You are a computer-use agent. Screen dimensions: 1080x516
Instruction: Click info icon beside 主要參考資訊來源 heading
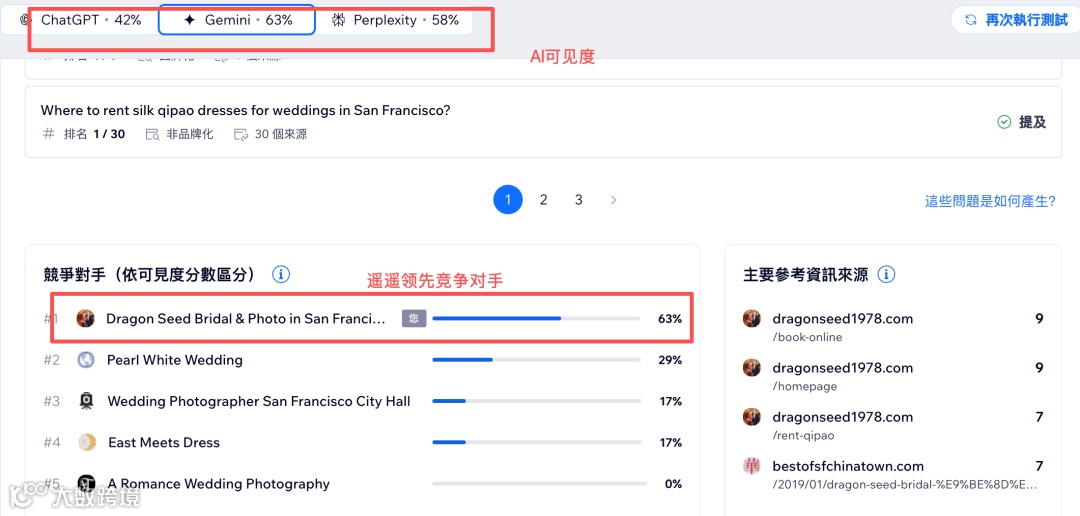tap(886, 274)
